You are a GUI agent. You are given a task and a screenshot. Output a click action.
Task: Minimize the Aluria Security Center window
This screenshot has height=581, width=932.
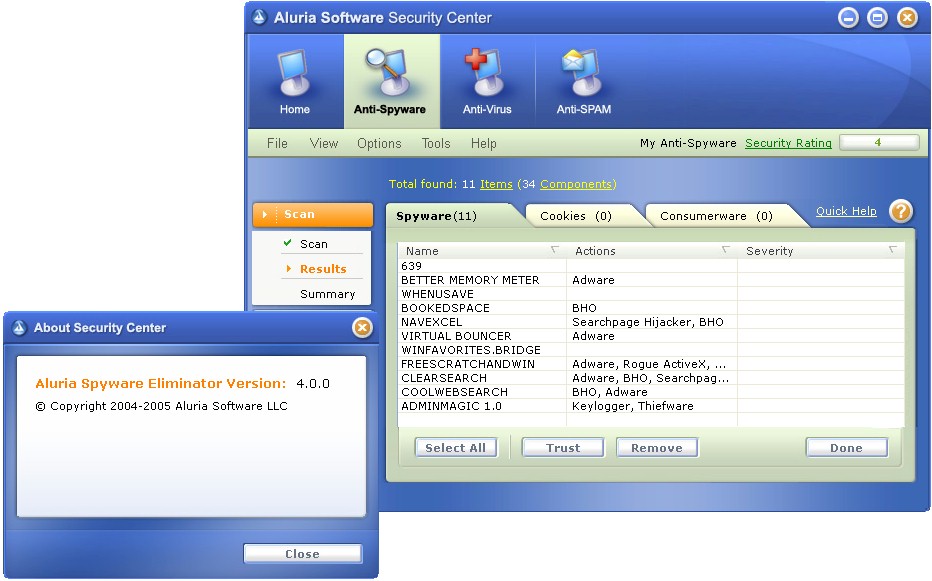(x=848, y=18)
